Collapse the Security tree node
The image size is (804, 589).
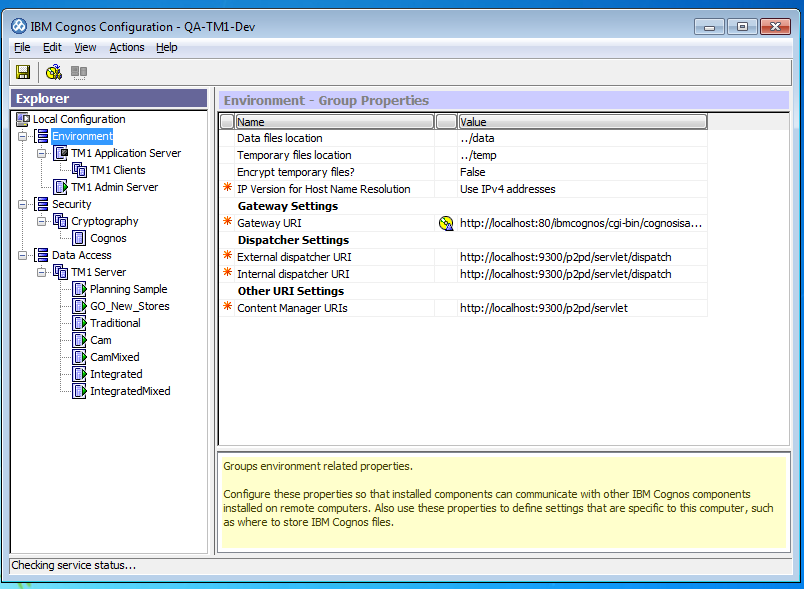(x=23, y=205)
